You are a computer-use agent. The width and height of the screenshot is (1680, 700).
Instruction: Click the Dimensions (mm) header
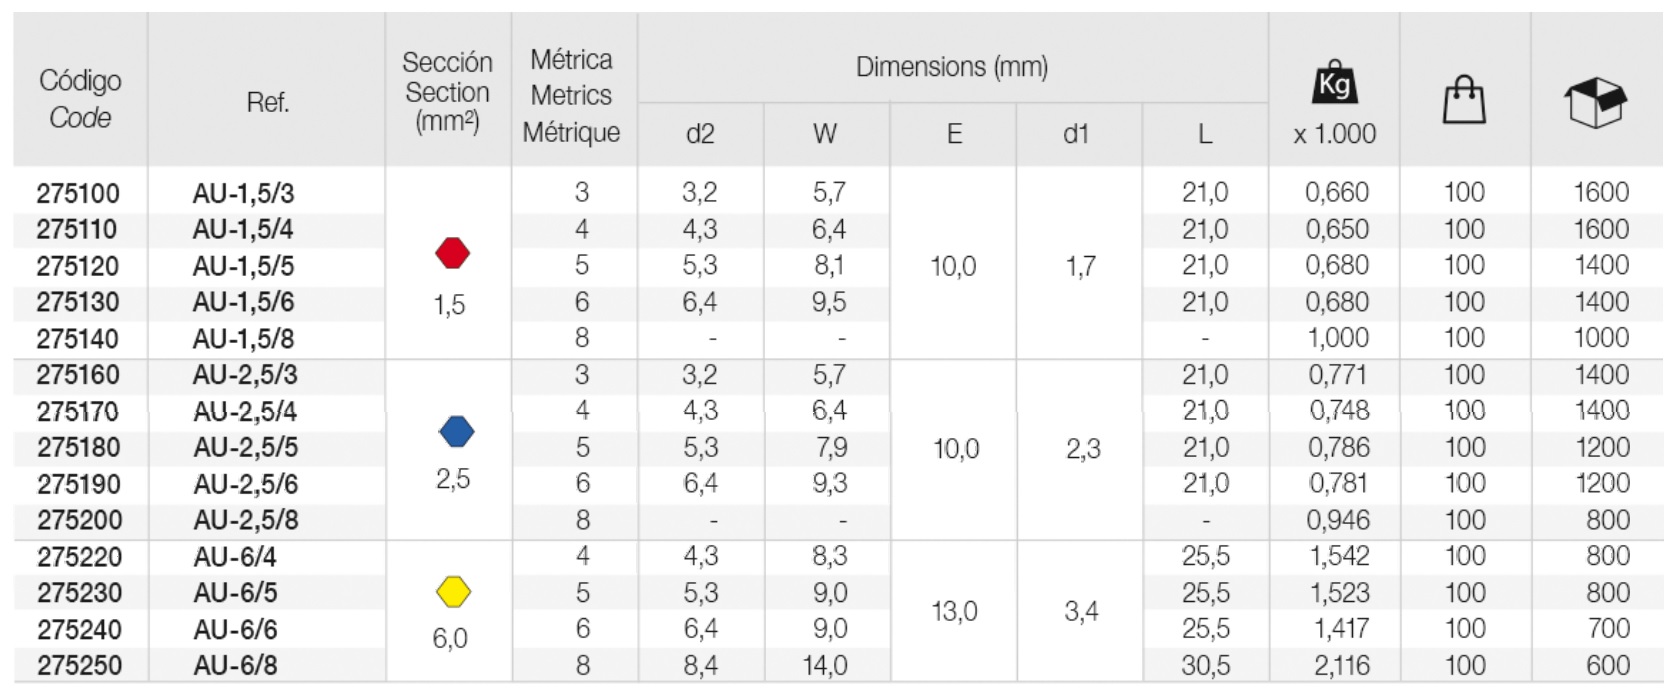click(x=951, y=67)
